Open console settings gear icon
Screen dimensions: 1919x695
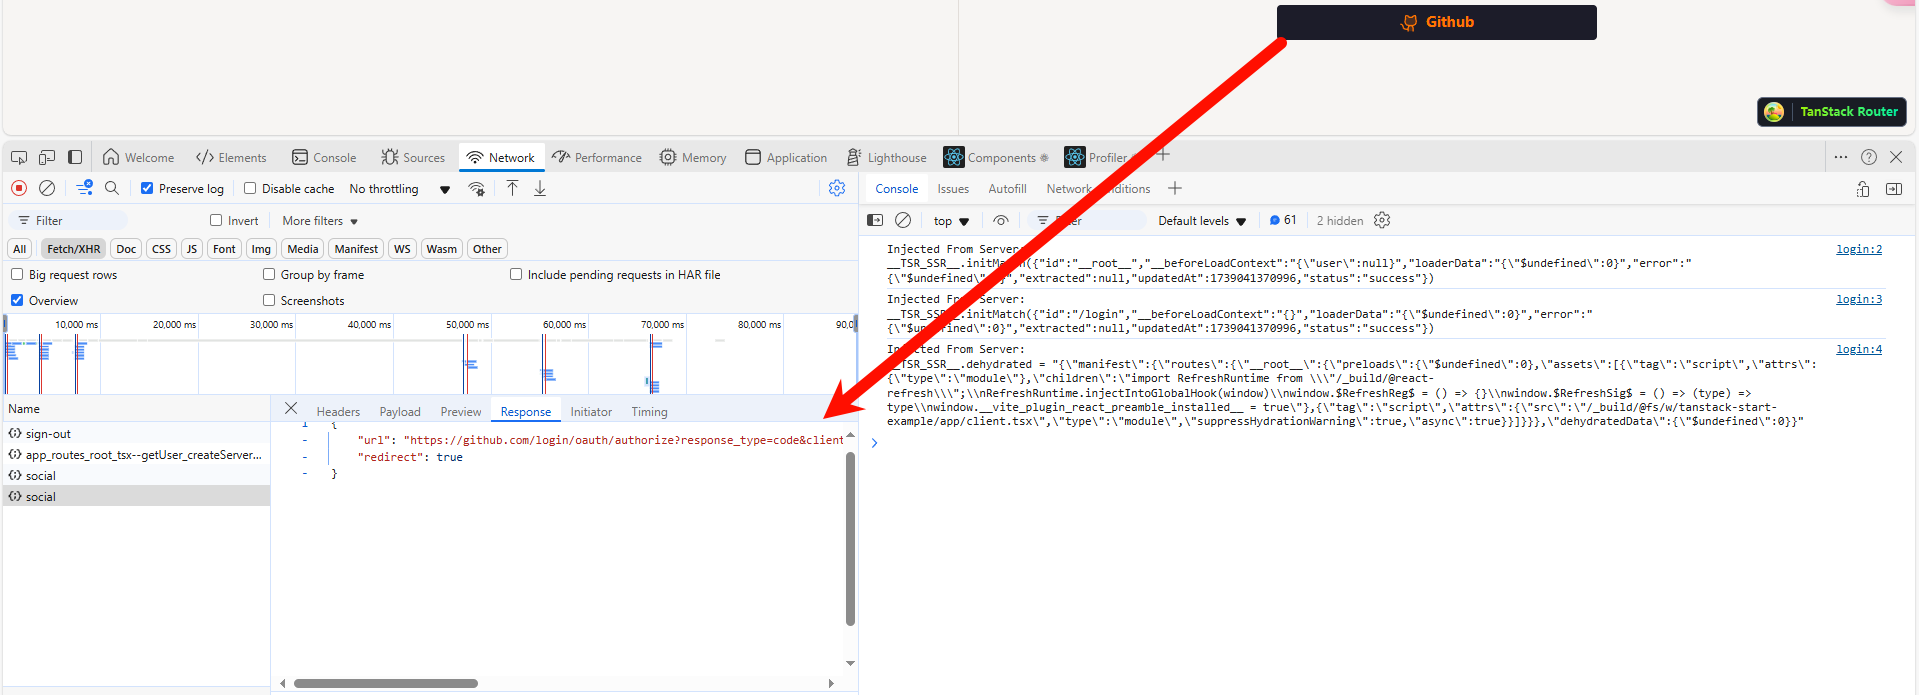pyautogui.click(x=1382, y=220)
